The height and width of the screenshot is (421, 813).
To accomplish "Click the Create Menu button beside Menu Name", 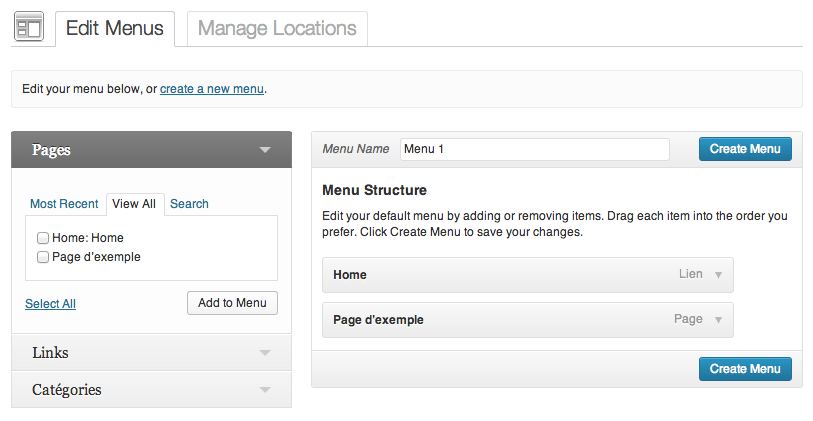I will (x=745, y=149).
